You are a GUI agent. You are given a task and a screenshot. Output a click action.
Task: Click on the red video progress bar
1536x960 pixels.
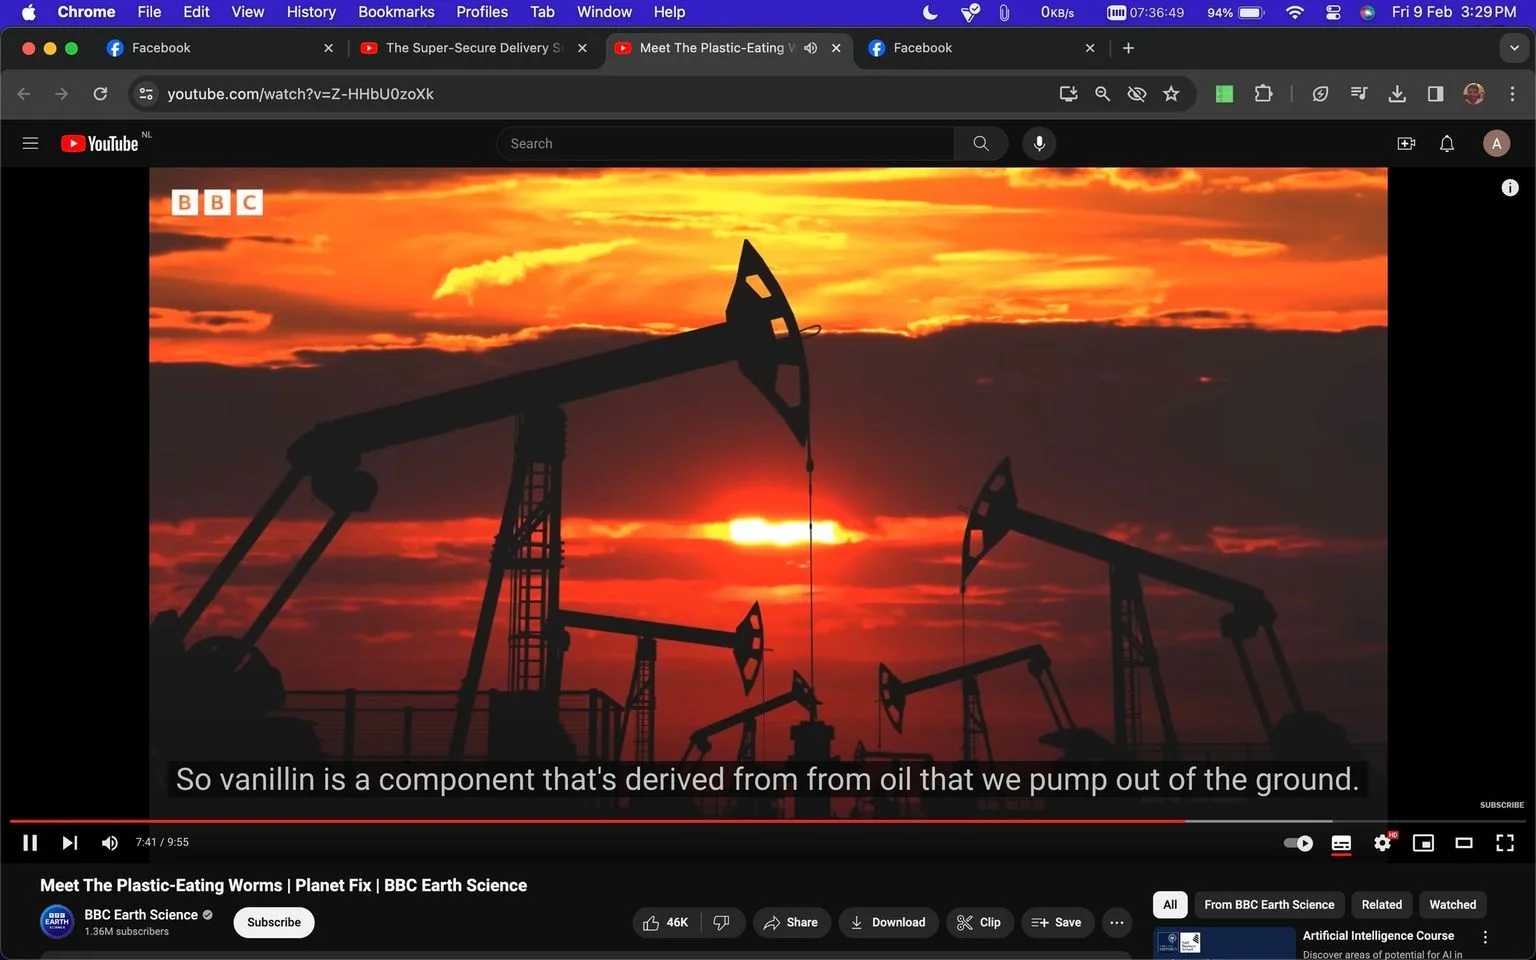598,821
